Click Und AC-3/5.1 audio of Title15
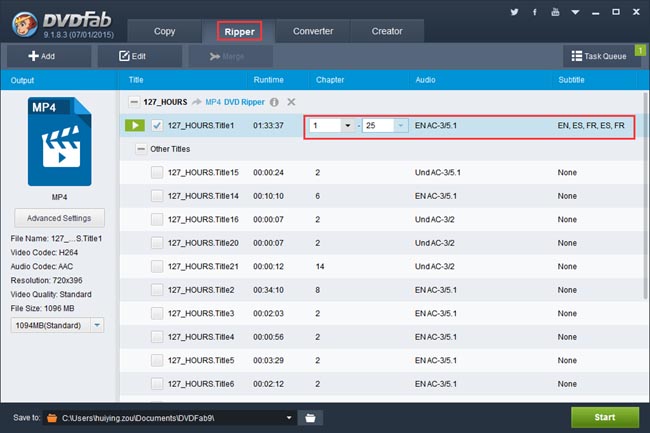Screen dimensions: 650x433 [x=438, y=172]
